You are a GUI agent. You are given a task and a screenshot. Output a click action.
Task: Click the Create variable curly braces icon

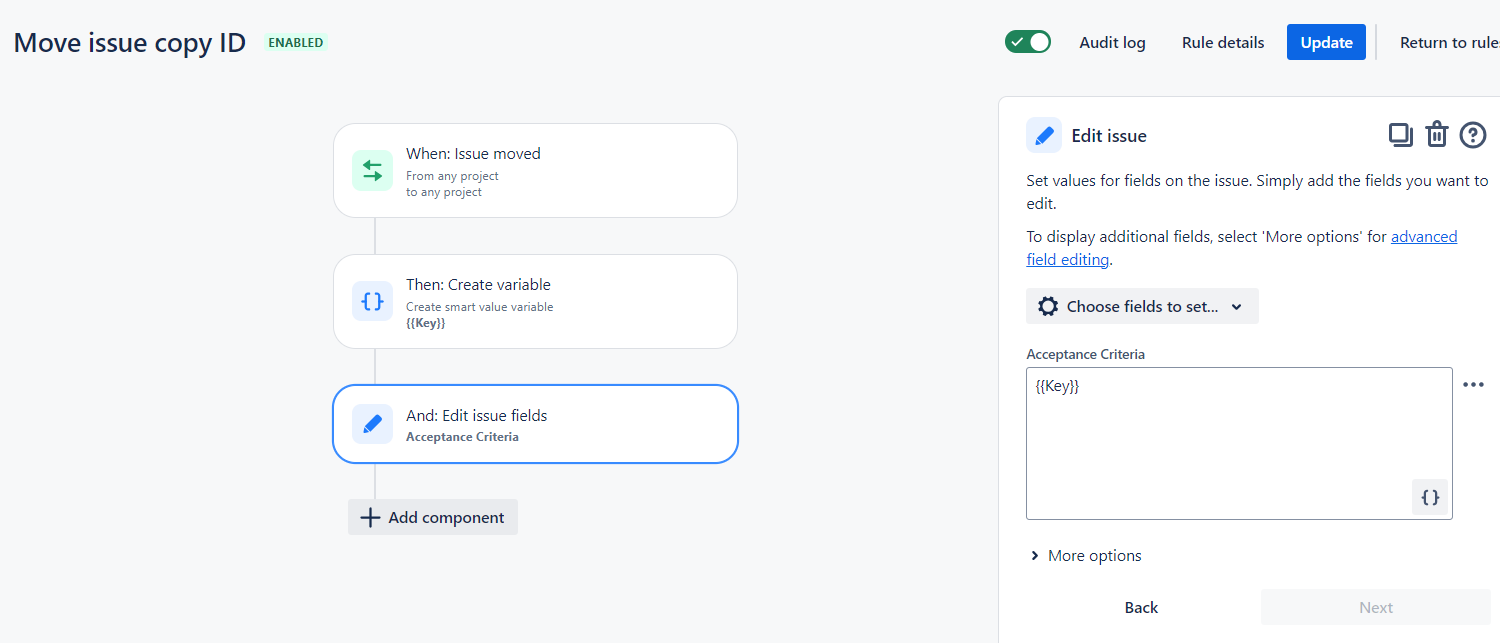coord(372,301)
